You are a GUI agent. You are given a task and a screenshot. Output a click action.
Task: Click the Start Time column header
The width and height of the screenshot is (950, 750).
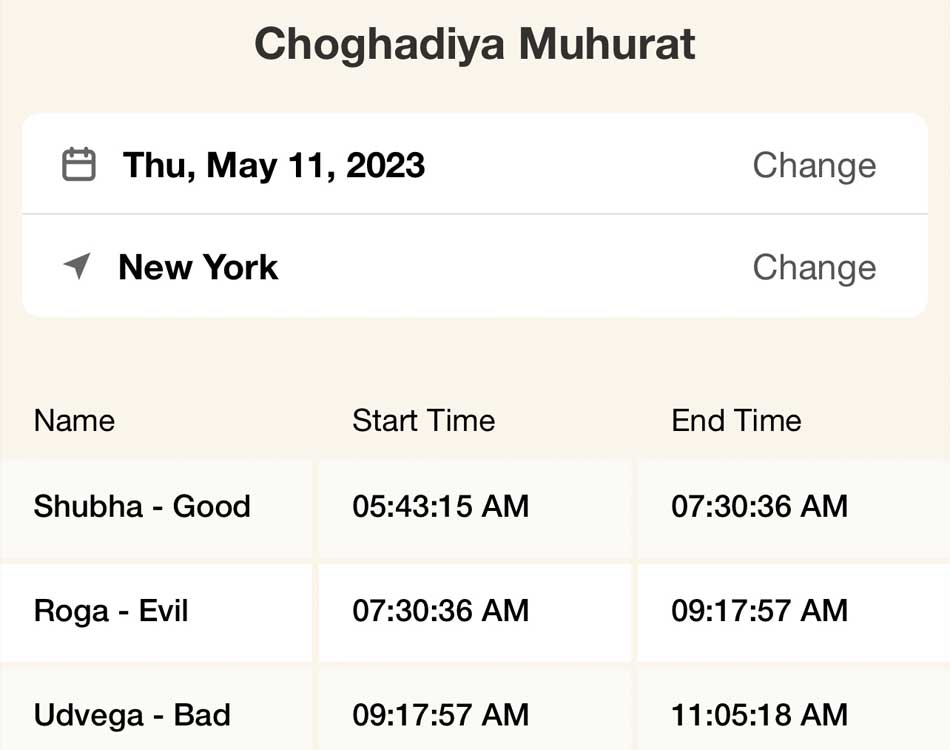(x=424, y=420)
